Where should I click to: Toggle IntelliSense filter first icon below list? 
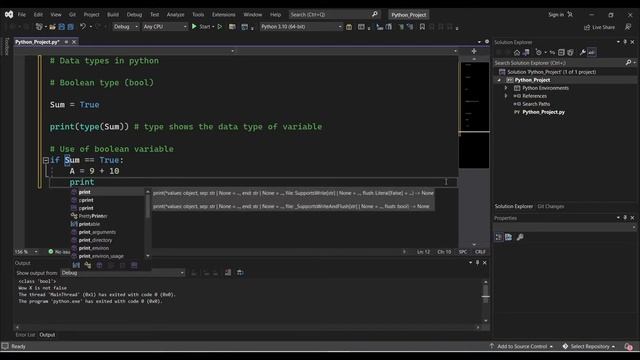(76, 265)
